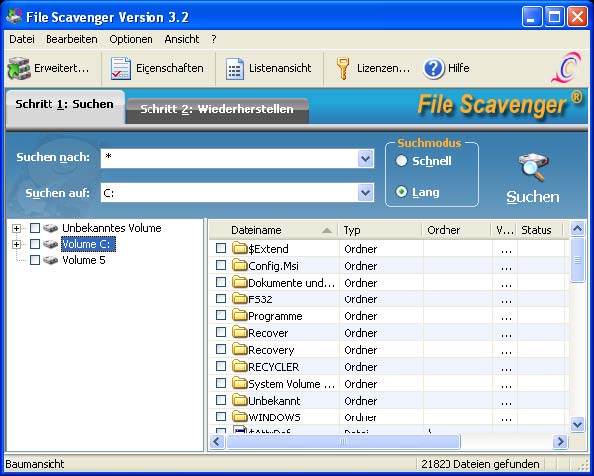
Task: Select the Volume 5 tree item
Action: (x=84, y=260)
